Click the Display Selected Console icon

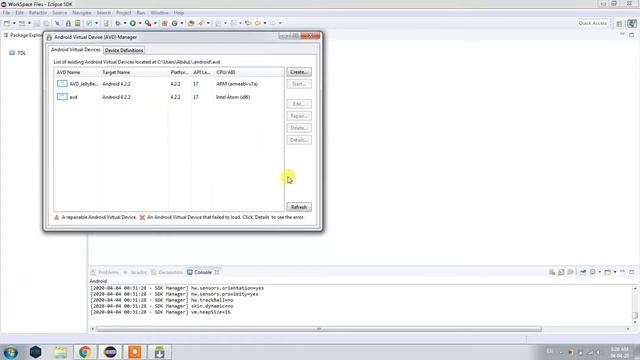[592, 272]
